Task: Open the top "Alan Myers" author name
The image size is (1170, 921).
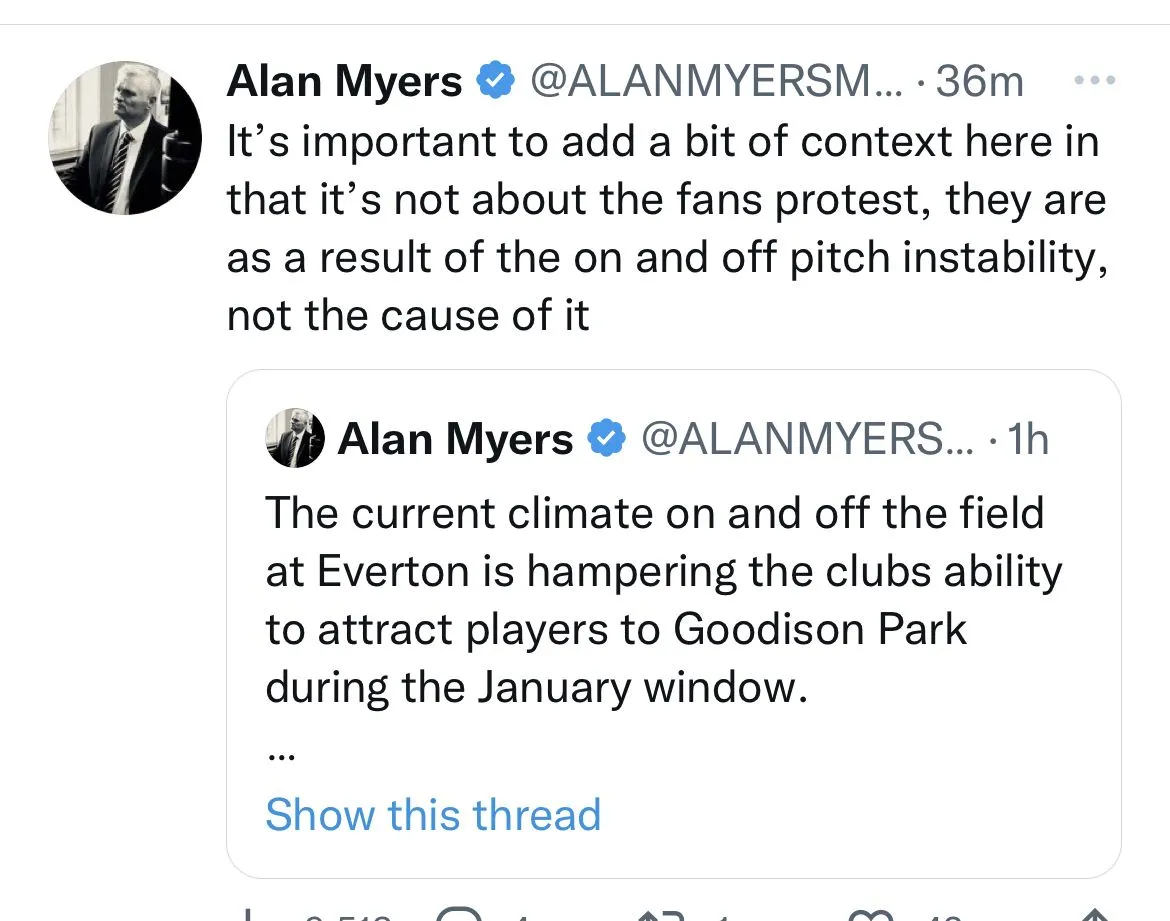Action: 344,80
